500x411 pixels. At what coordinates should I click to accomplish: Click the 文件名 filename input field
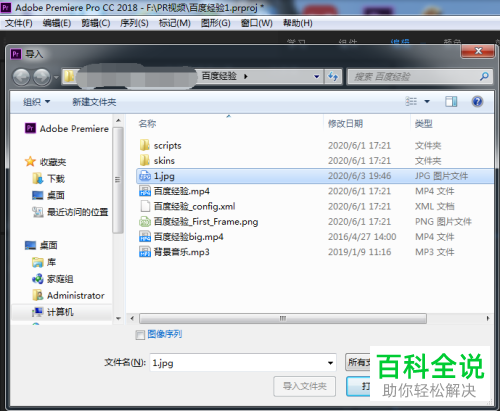pos(237,363)
